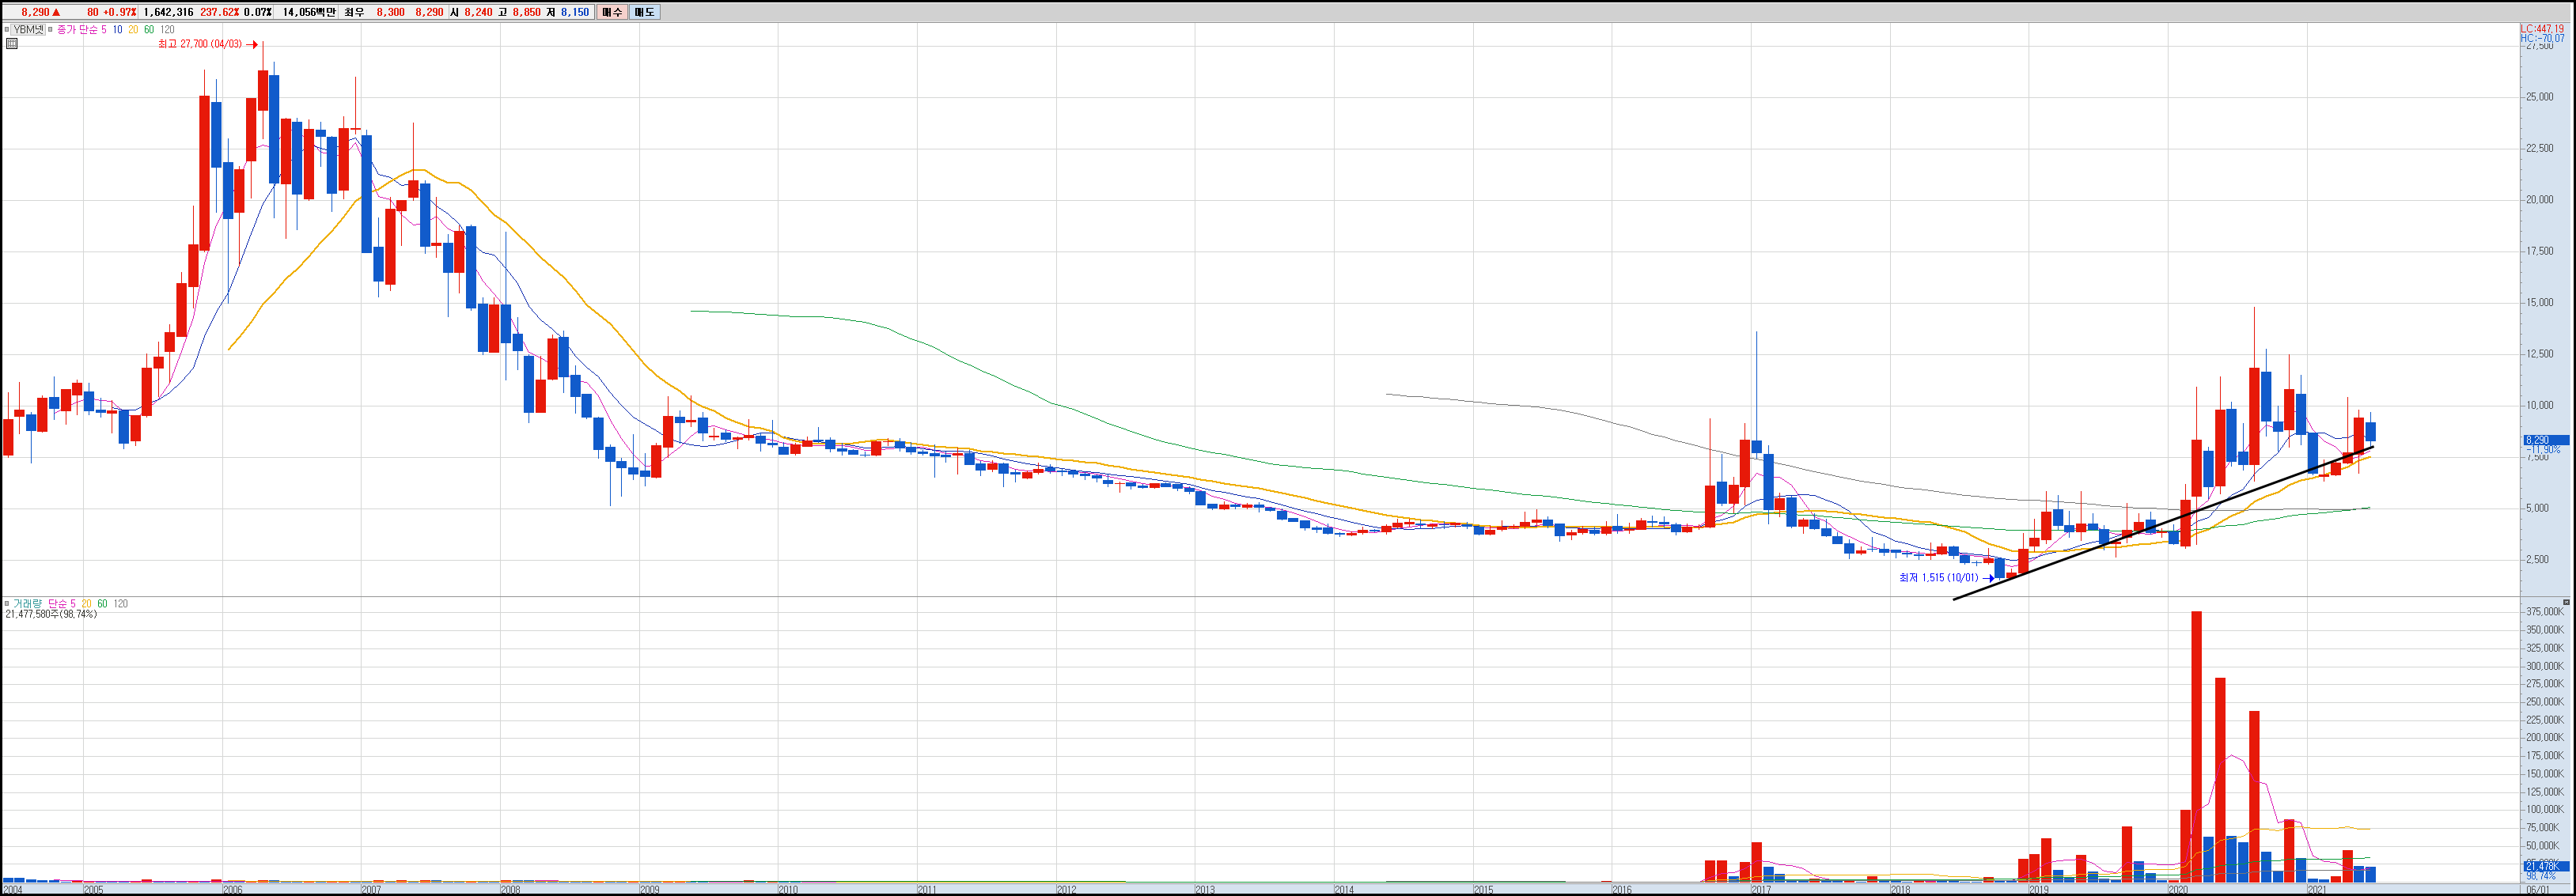Click the 375,000K label on volume axis

[2545, 612]
